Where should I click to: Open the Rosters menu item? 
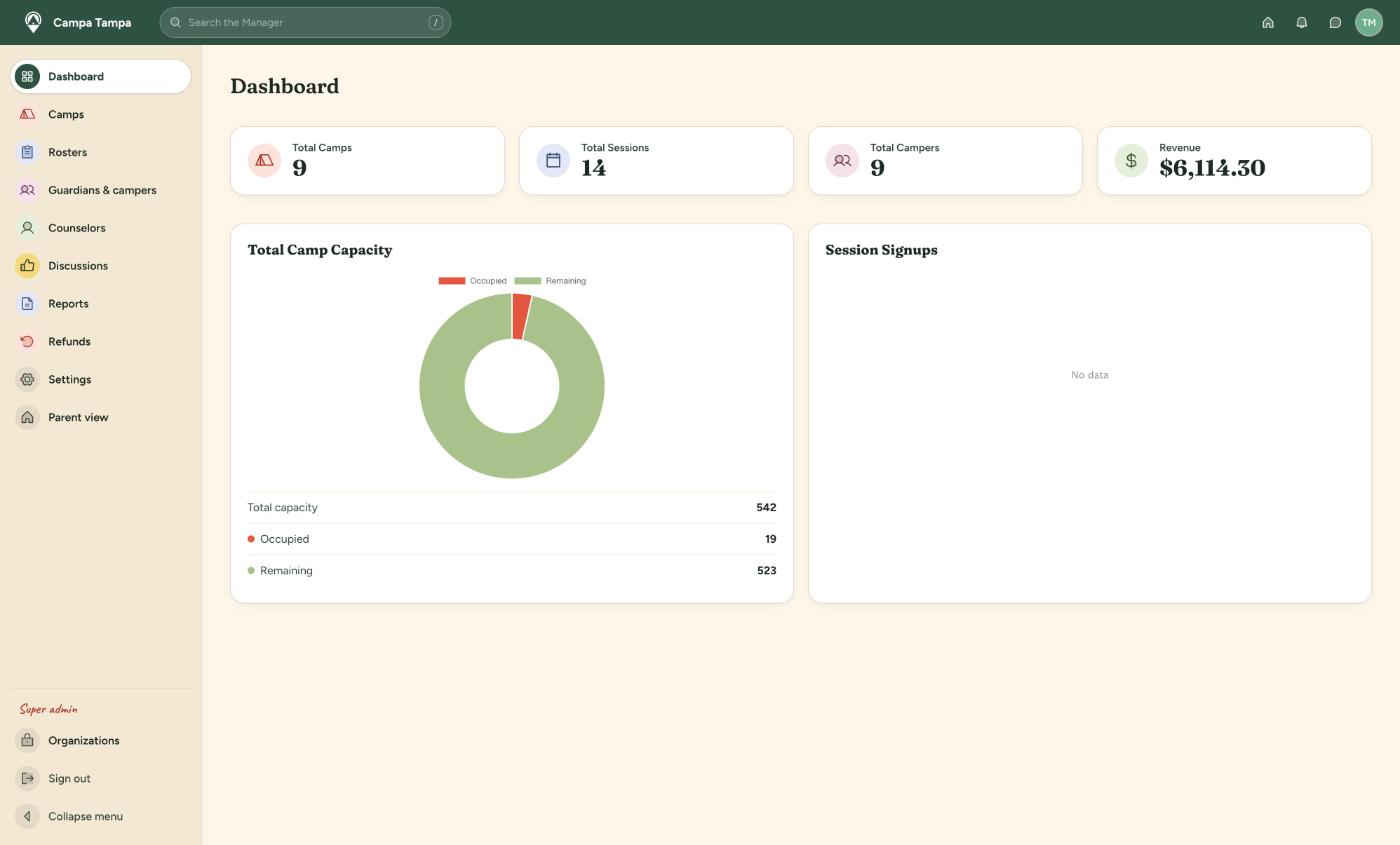coord(101,152)
